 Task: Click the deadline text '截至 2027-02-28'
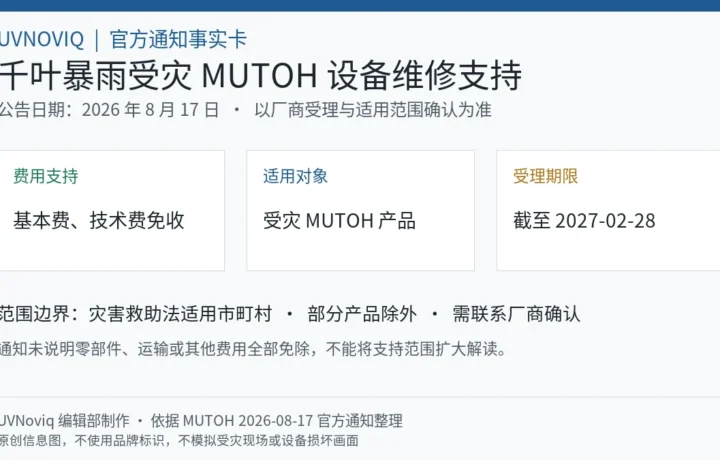tap(584, 221)
